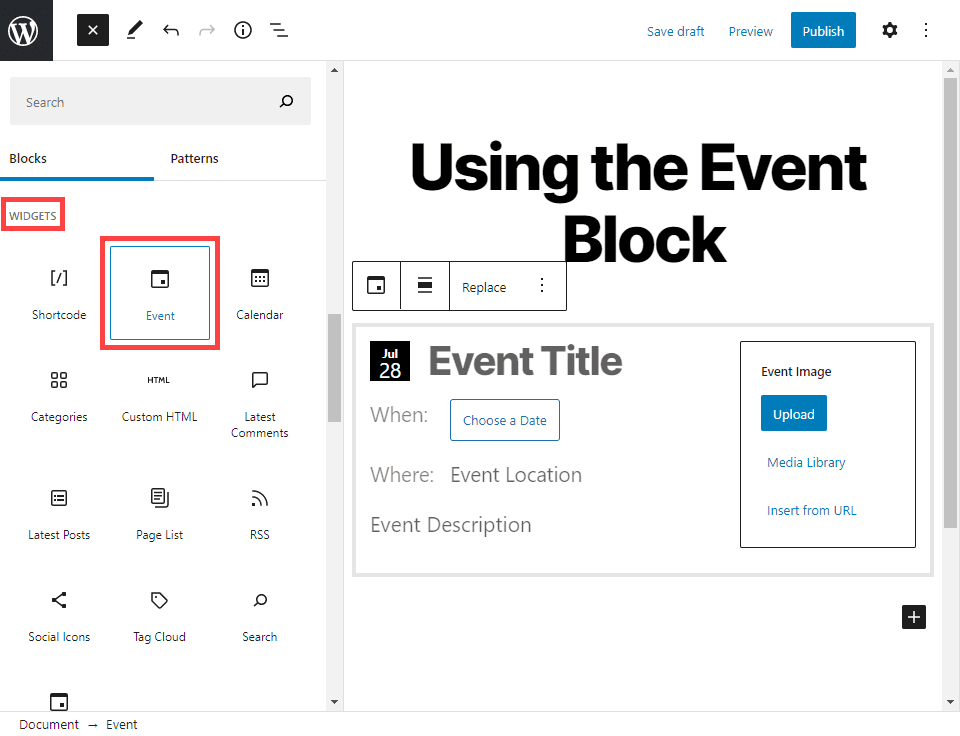Publish the post

(823, 30)
